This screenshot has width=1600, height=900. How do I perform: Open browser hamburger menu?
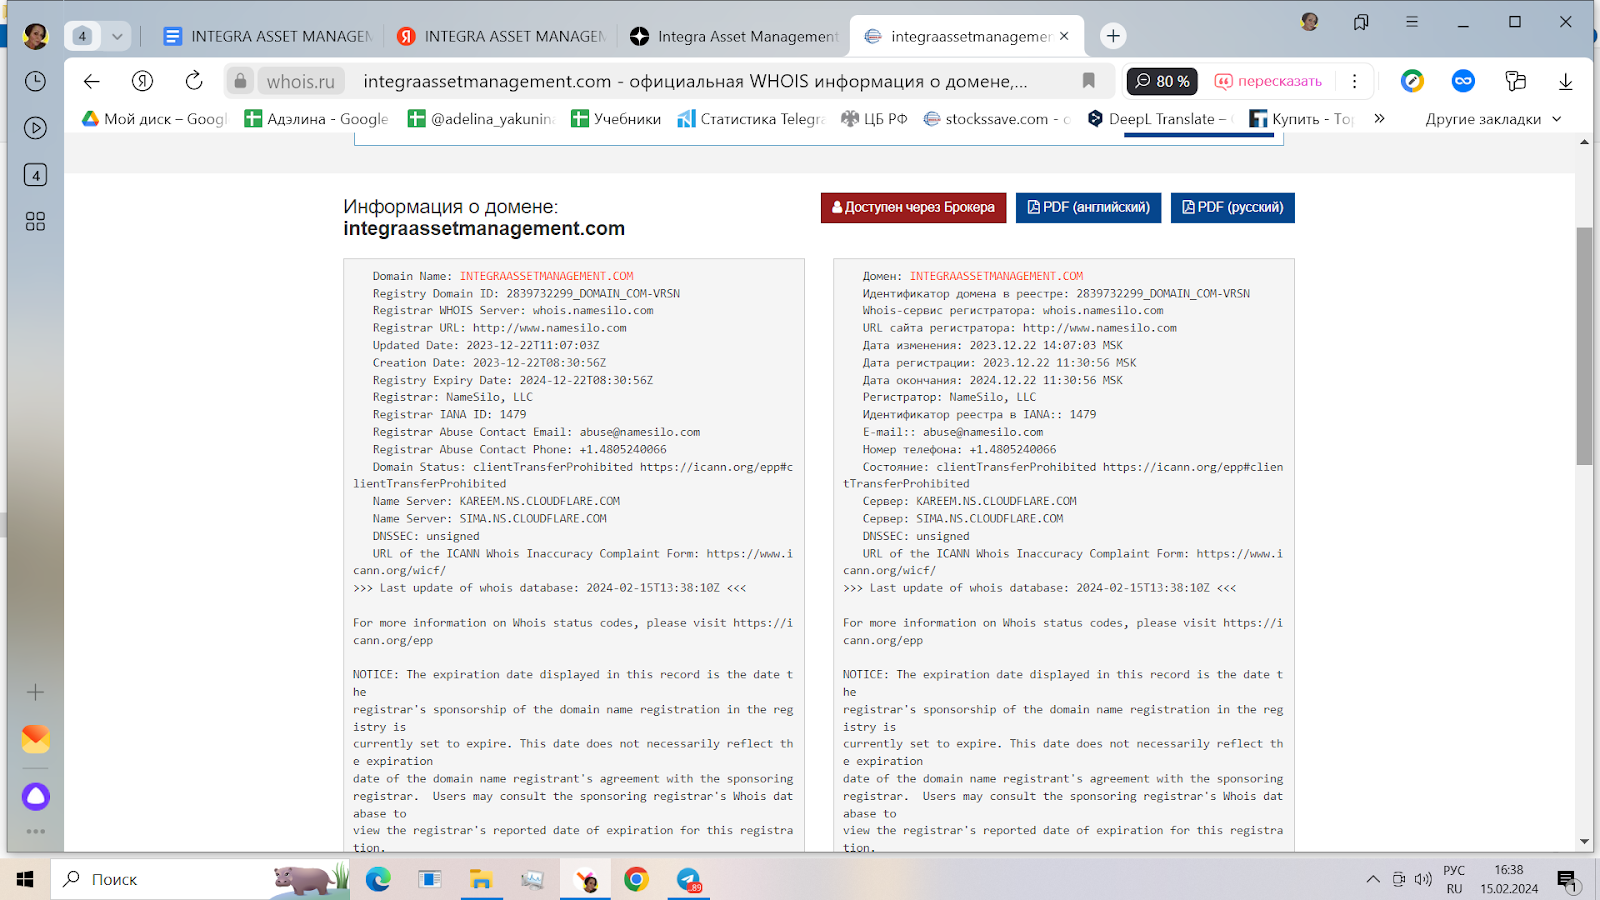(x=1412, y=22)
